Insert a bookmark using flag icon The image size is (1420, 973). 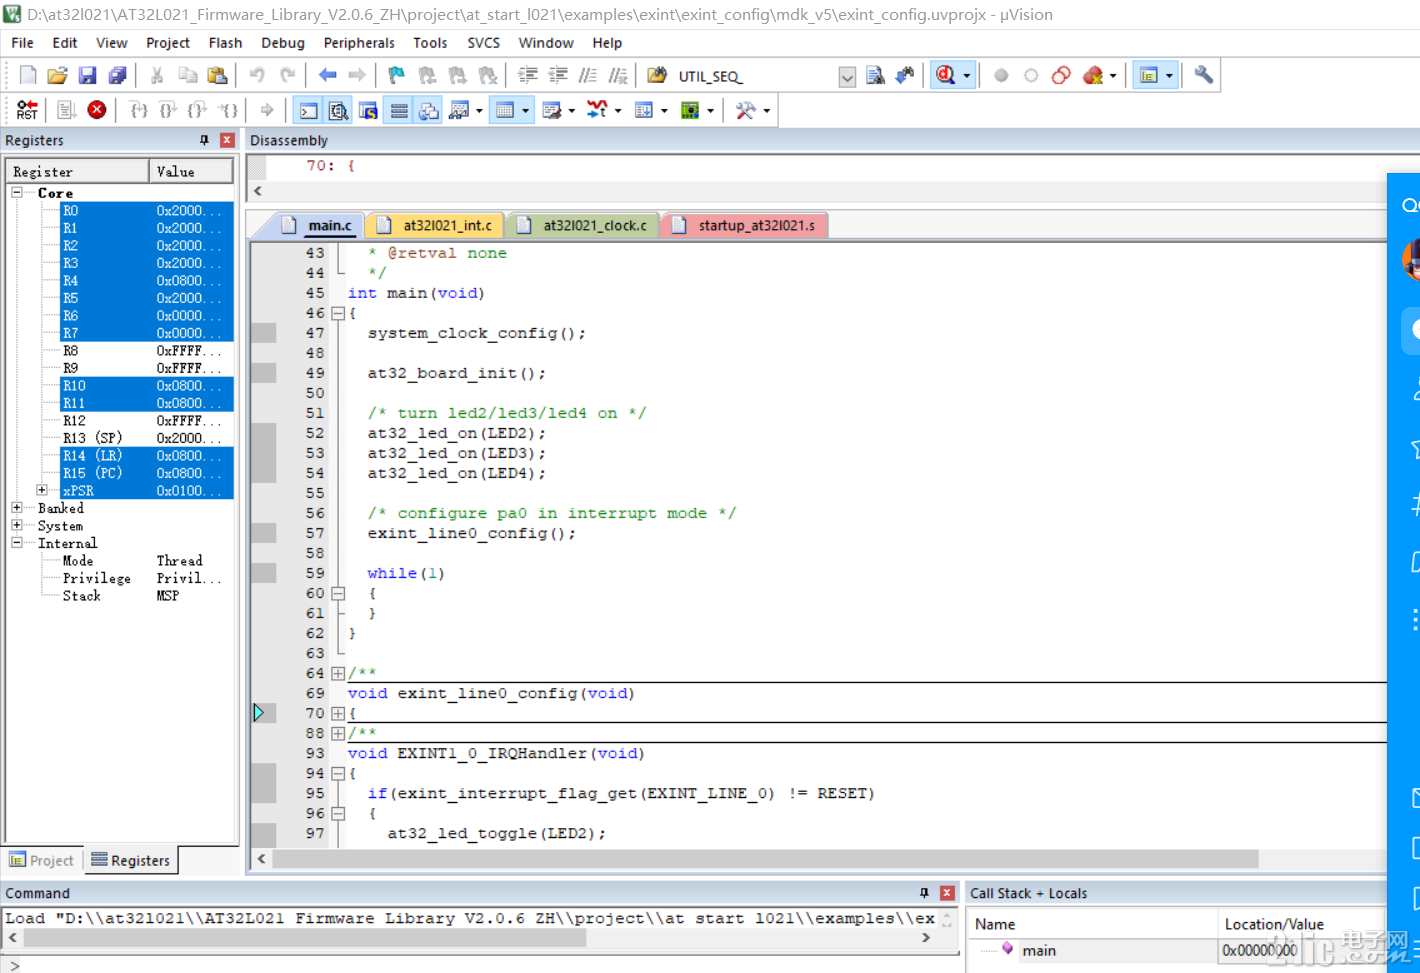point(397,75)
